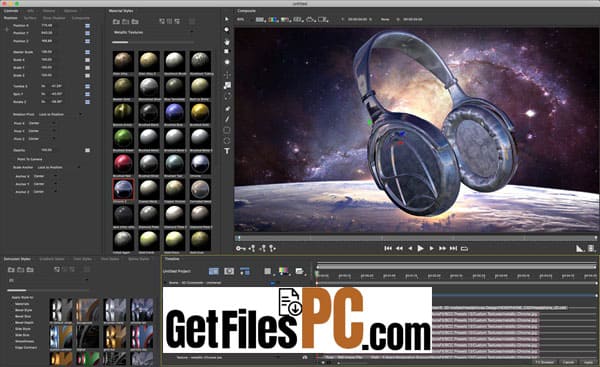This screenshot has height=367, width=600.
Task: Switch to the Controls tab
Action: [x=11, y=11]
